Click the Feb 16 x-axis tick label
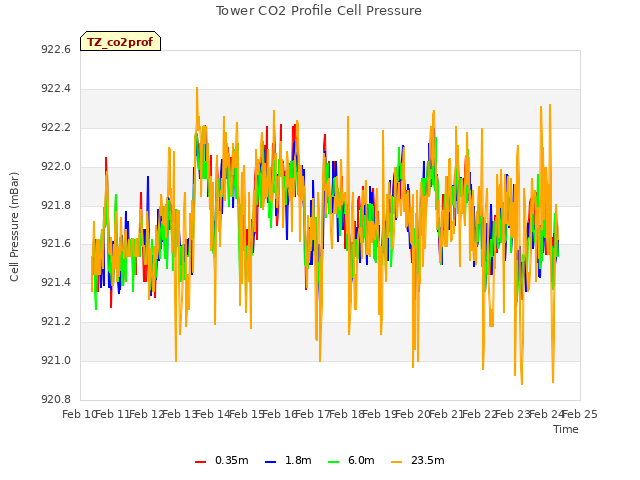Viewport: 640px width, 480px height. coord(280,414)
